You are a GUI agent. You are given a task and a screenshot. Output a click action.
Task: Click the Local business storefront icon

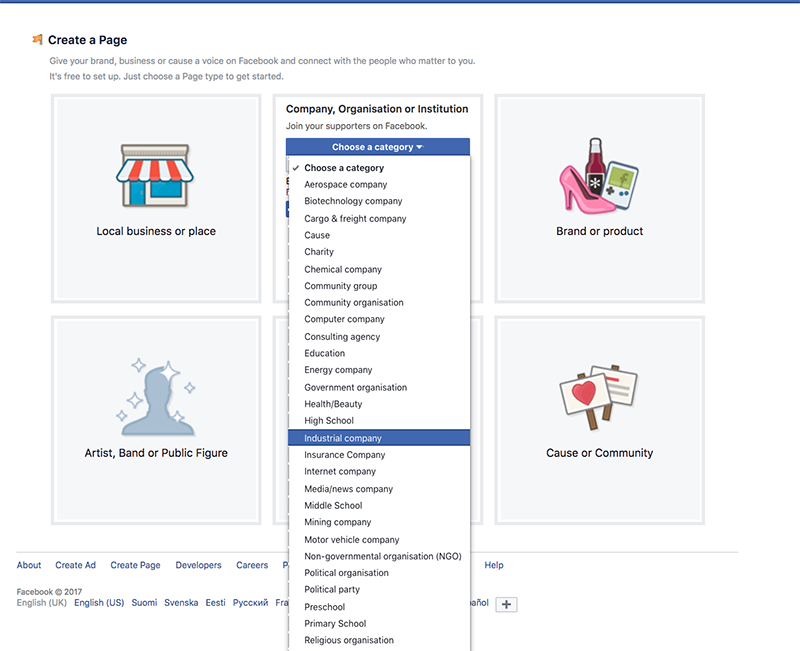point(155,175)
